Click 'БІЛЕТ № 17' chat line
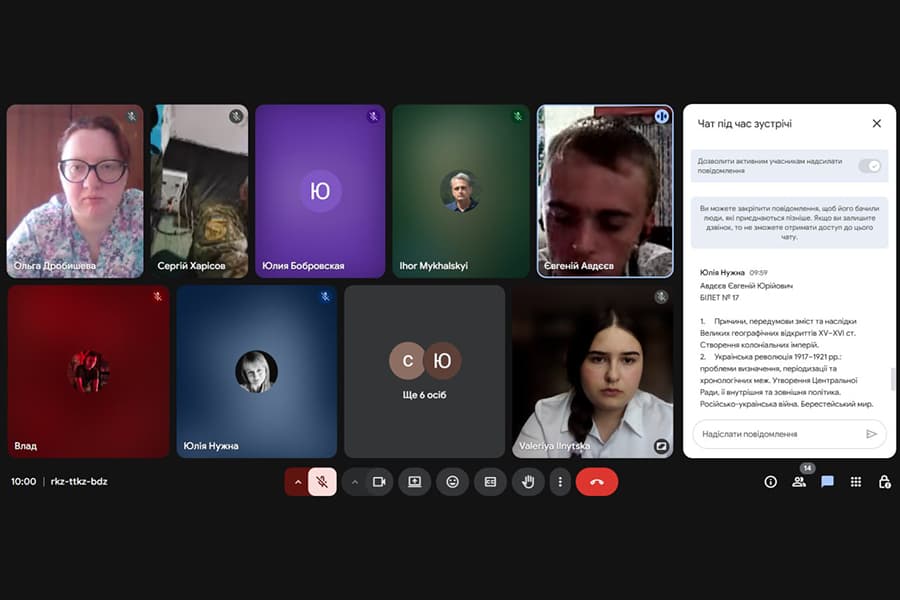 pos(719,297)
